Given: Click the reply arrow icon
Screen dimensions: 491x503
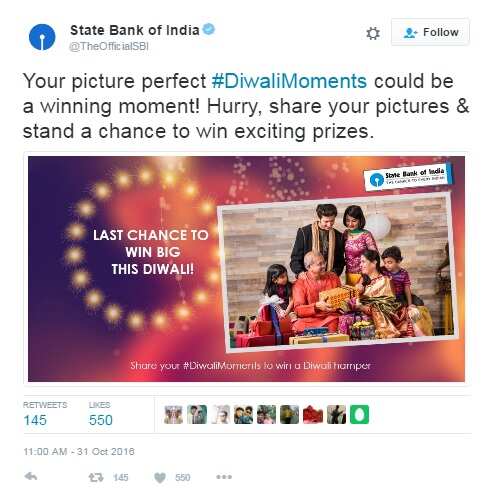Looking at the screenshot, I should pyautogui.click(x=31, y=476).
